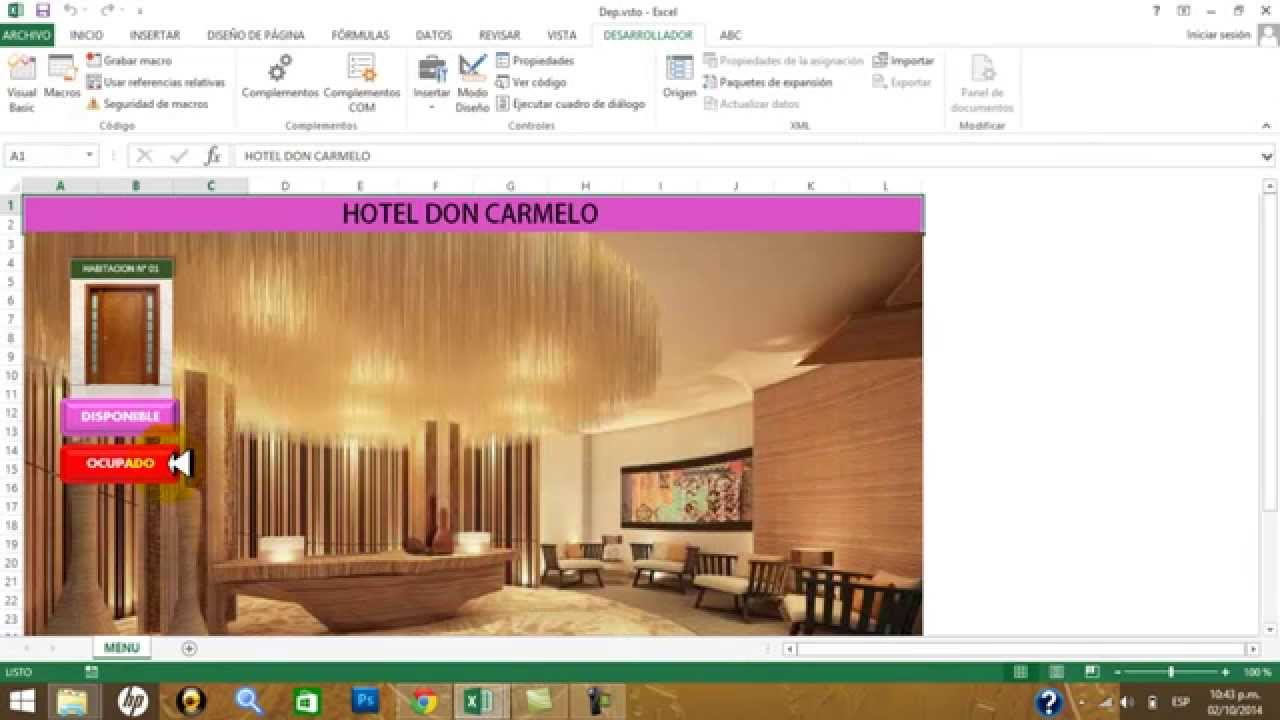Click the Undo arrow
This screenshot has height=720, width=1280.
click(x=69, y=11)
